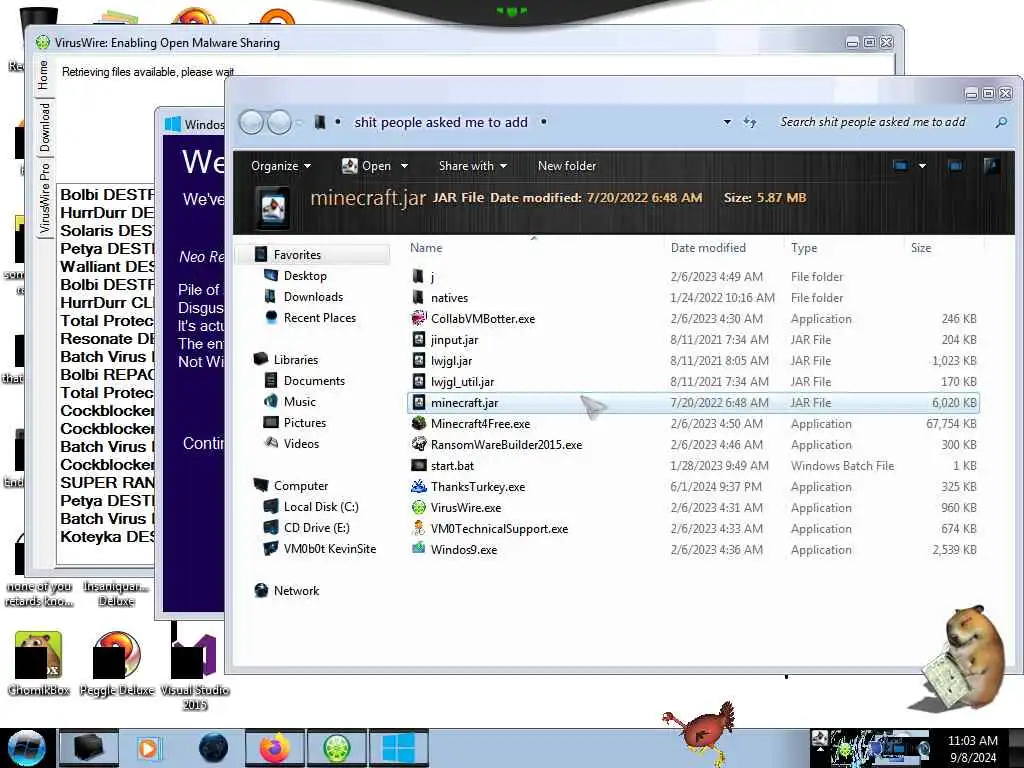The width and height of the screenshot is (1024, 768).
Task: Toggle the preview pane icon in Explorer
Action: [x=955, y=166]
